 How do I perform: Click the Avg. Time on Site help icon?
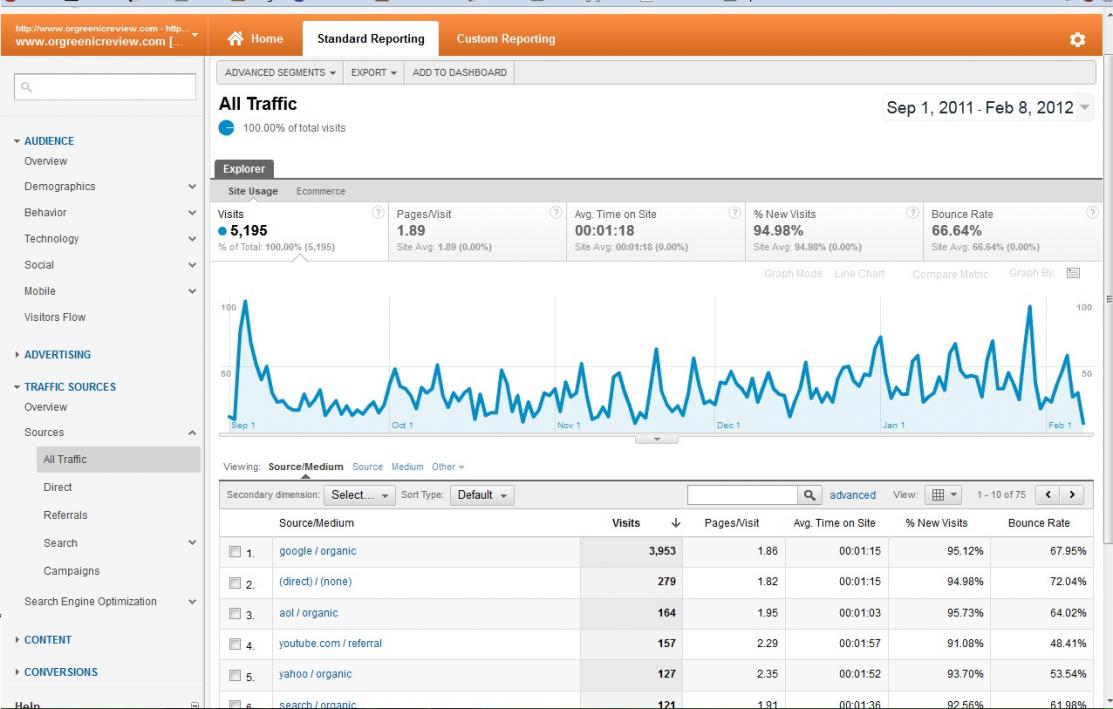coord(735,212)
